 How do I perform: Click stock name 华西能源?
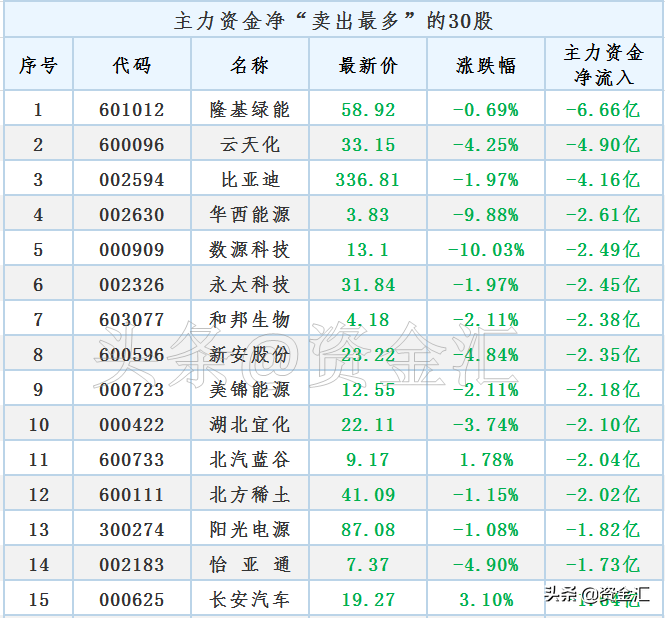250,215
